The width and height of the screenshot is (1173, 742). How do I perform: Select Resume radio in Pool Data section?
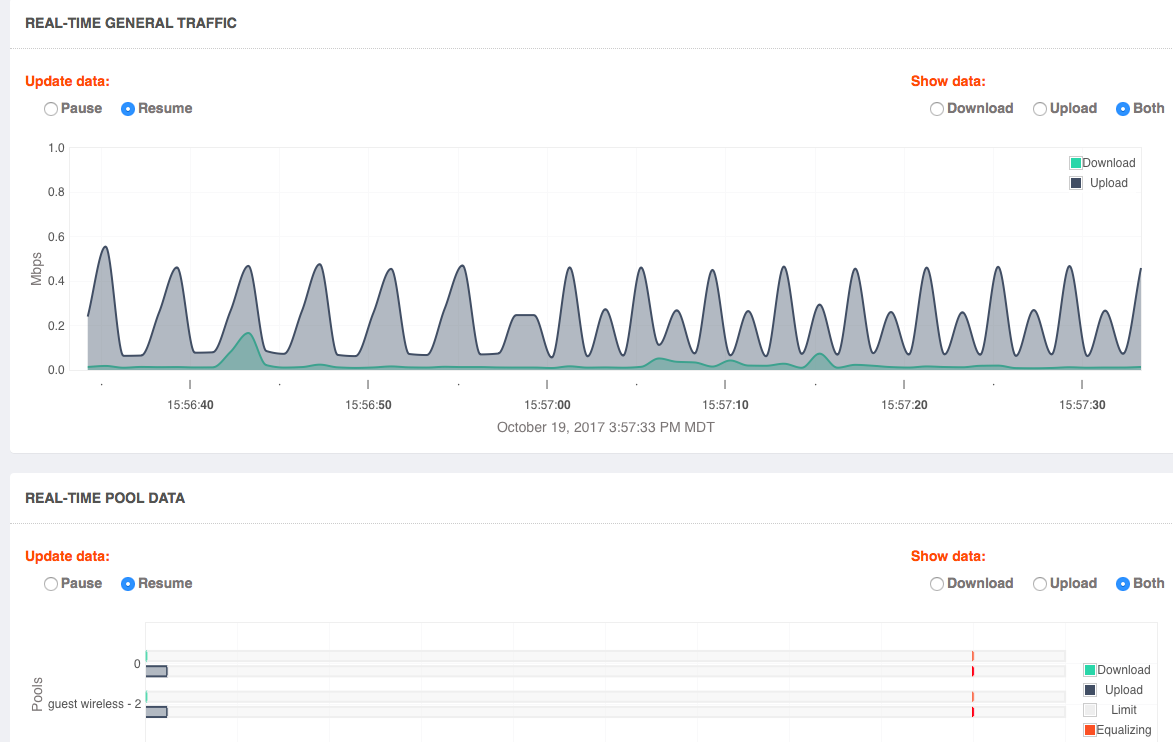click(x=128, y=584)
